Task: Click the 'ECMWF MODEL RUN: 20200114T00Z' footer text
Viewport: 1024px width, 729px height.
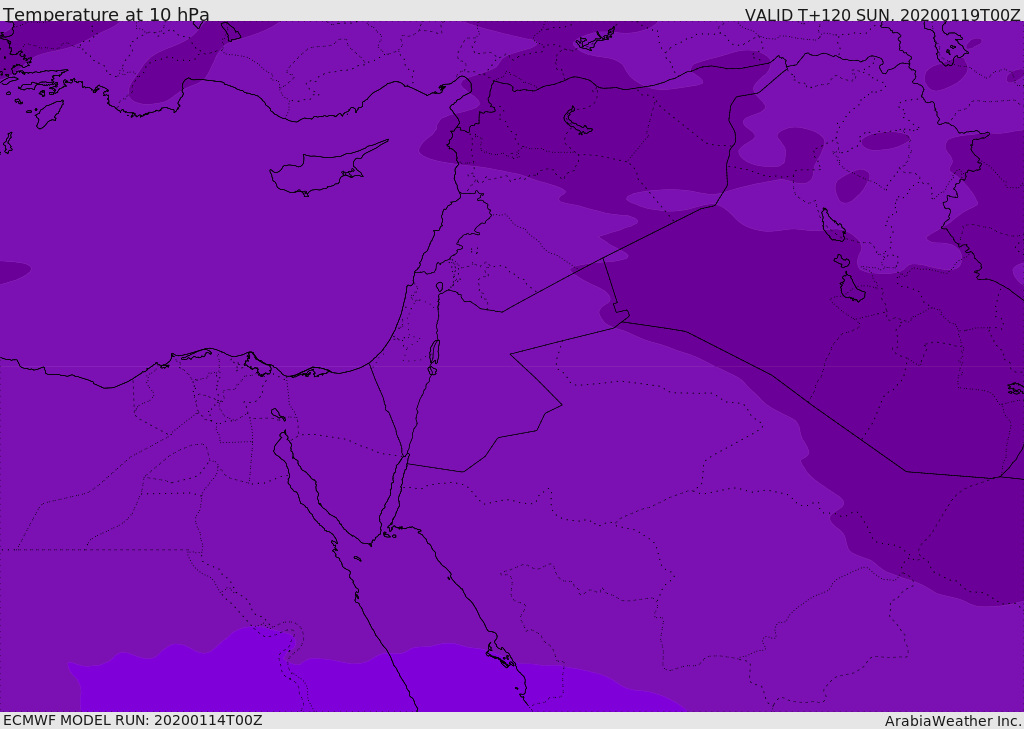Action: coord(133,720)
